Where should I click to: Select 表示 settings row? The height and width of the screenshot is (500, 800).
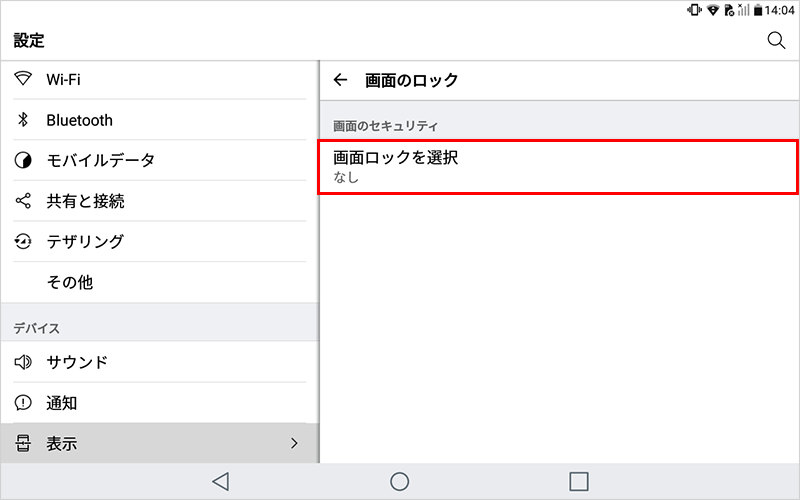pos(160,443)
